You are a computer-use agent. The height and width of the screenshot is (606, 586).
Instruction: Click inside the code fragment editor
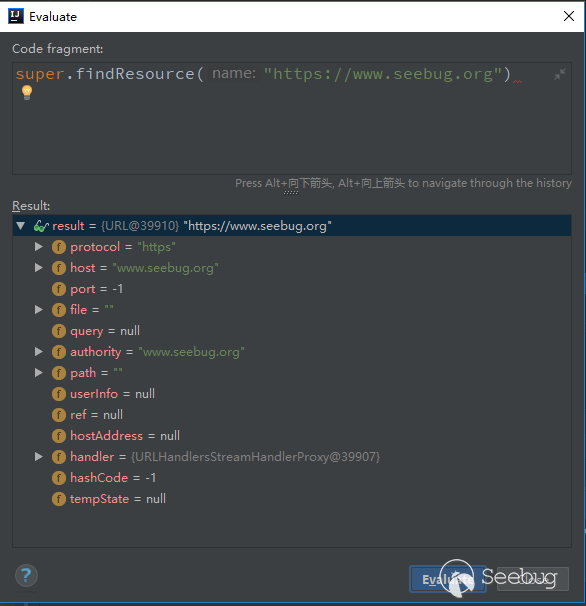point(292,119)
